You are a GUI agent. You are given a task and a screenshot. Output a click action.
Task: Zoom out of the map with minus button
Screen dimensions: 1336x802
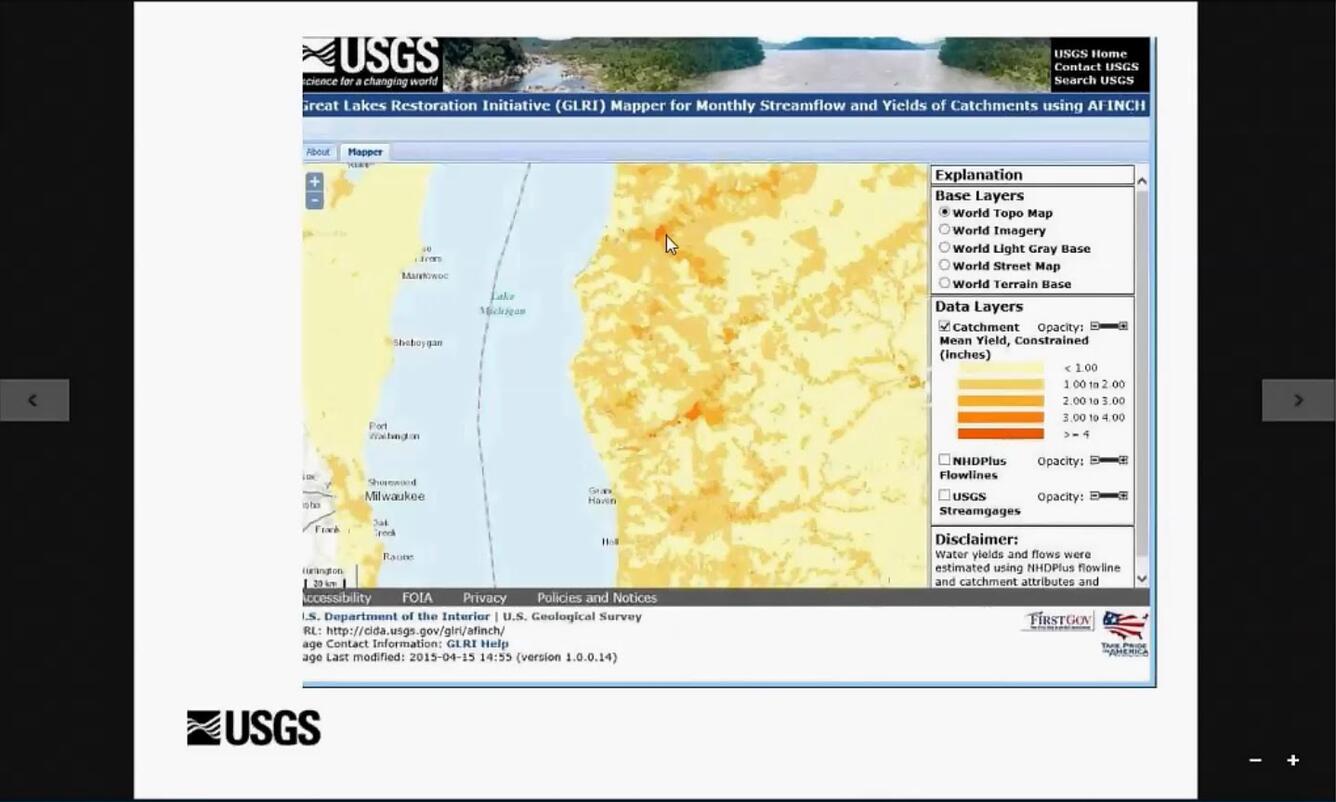pyautogui.click(x=314, y=200)
